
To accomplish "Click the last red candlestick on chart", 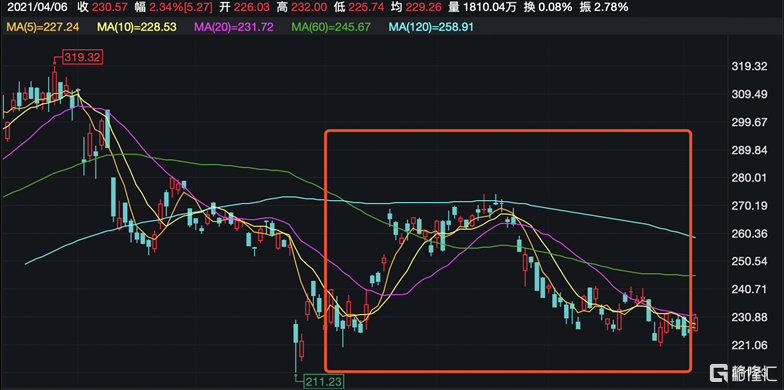I will coord(694,323).
